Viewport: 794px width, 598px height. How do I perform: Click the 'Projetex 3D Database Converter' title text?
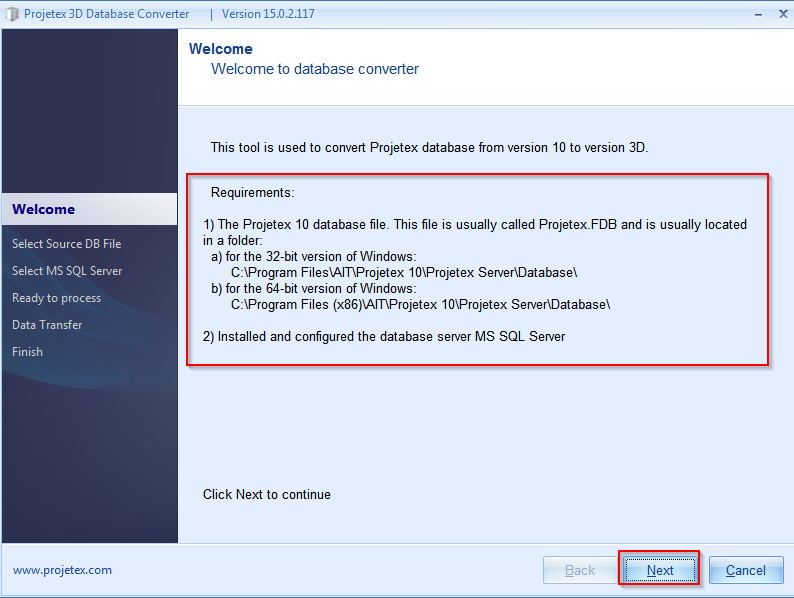point(106,14)
